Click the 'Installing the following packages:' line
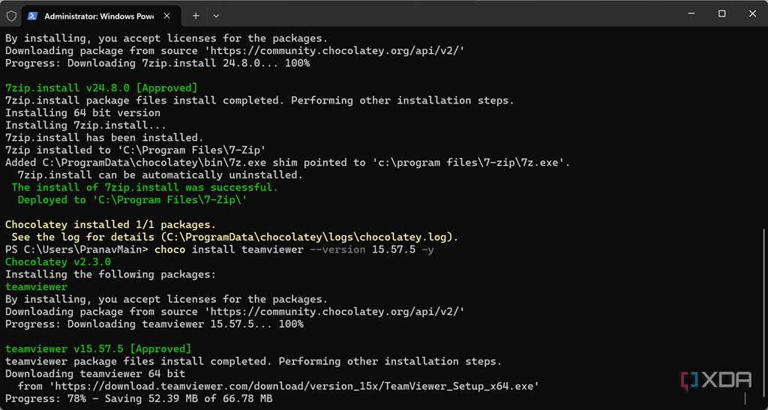Viewport: 768px width, 410px height. point(110,274)
